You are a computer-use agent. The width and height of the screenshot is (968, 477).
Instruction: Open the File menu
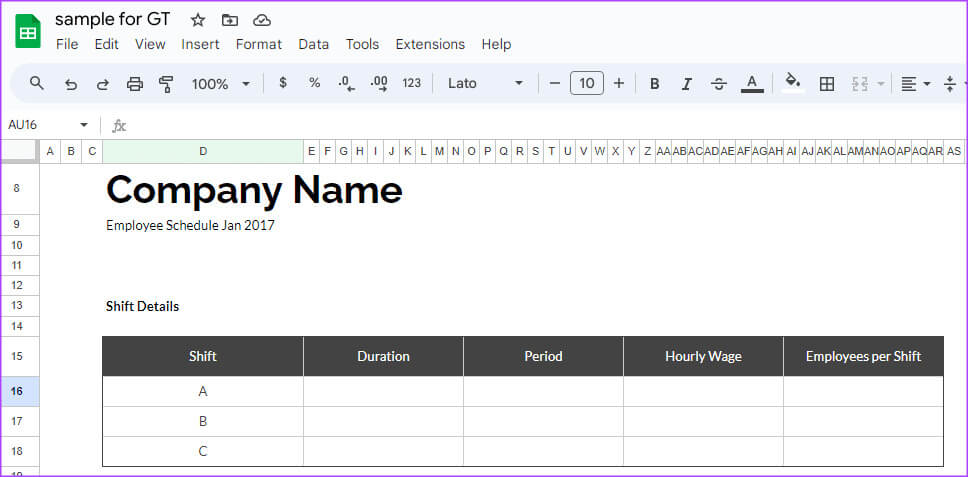[x=67, y=44]
